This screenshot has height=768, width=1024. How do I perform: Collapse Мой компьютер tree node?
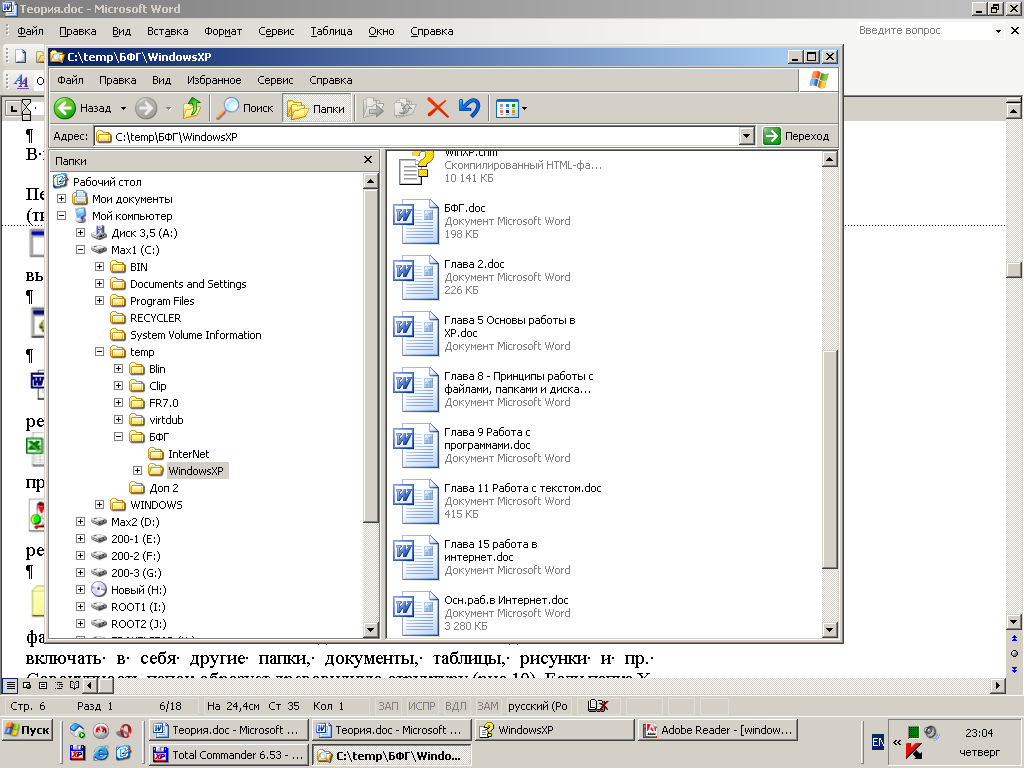pyautogui.click(x=61, y=216)
